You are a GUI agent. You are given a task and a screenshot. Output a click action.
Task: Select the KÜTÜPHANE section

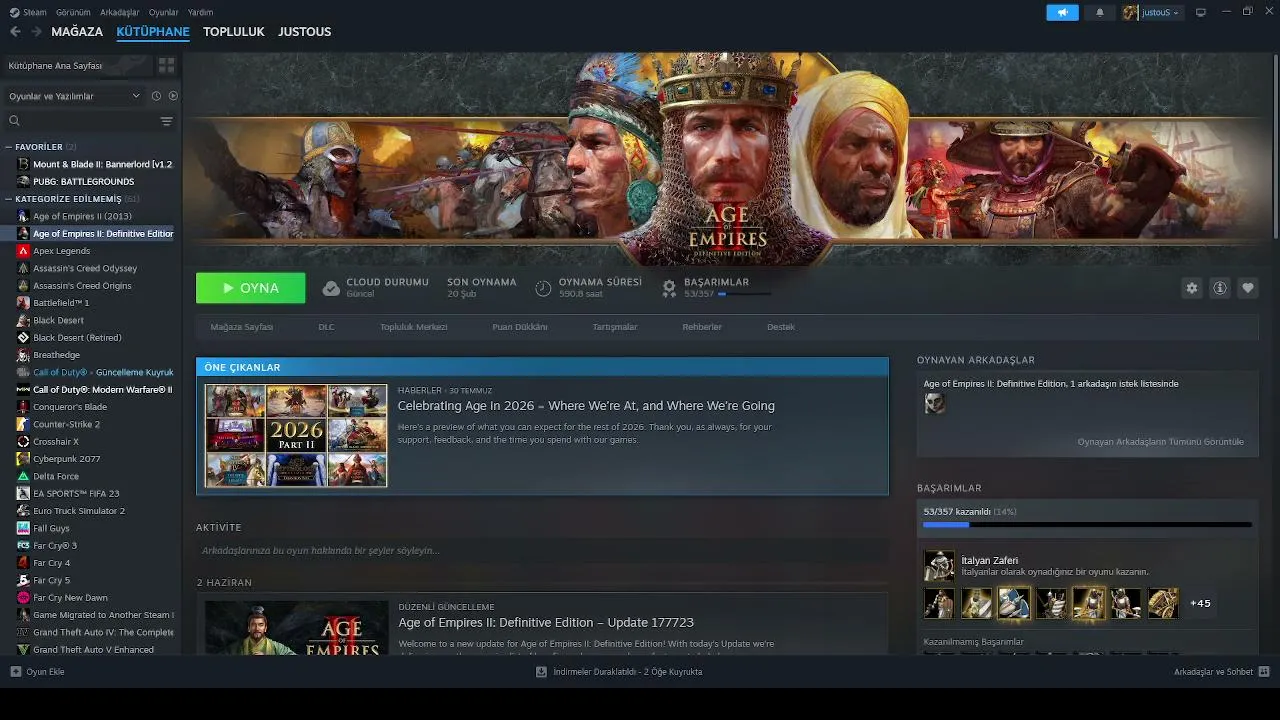[153, 32]
